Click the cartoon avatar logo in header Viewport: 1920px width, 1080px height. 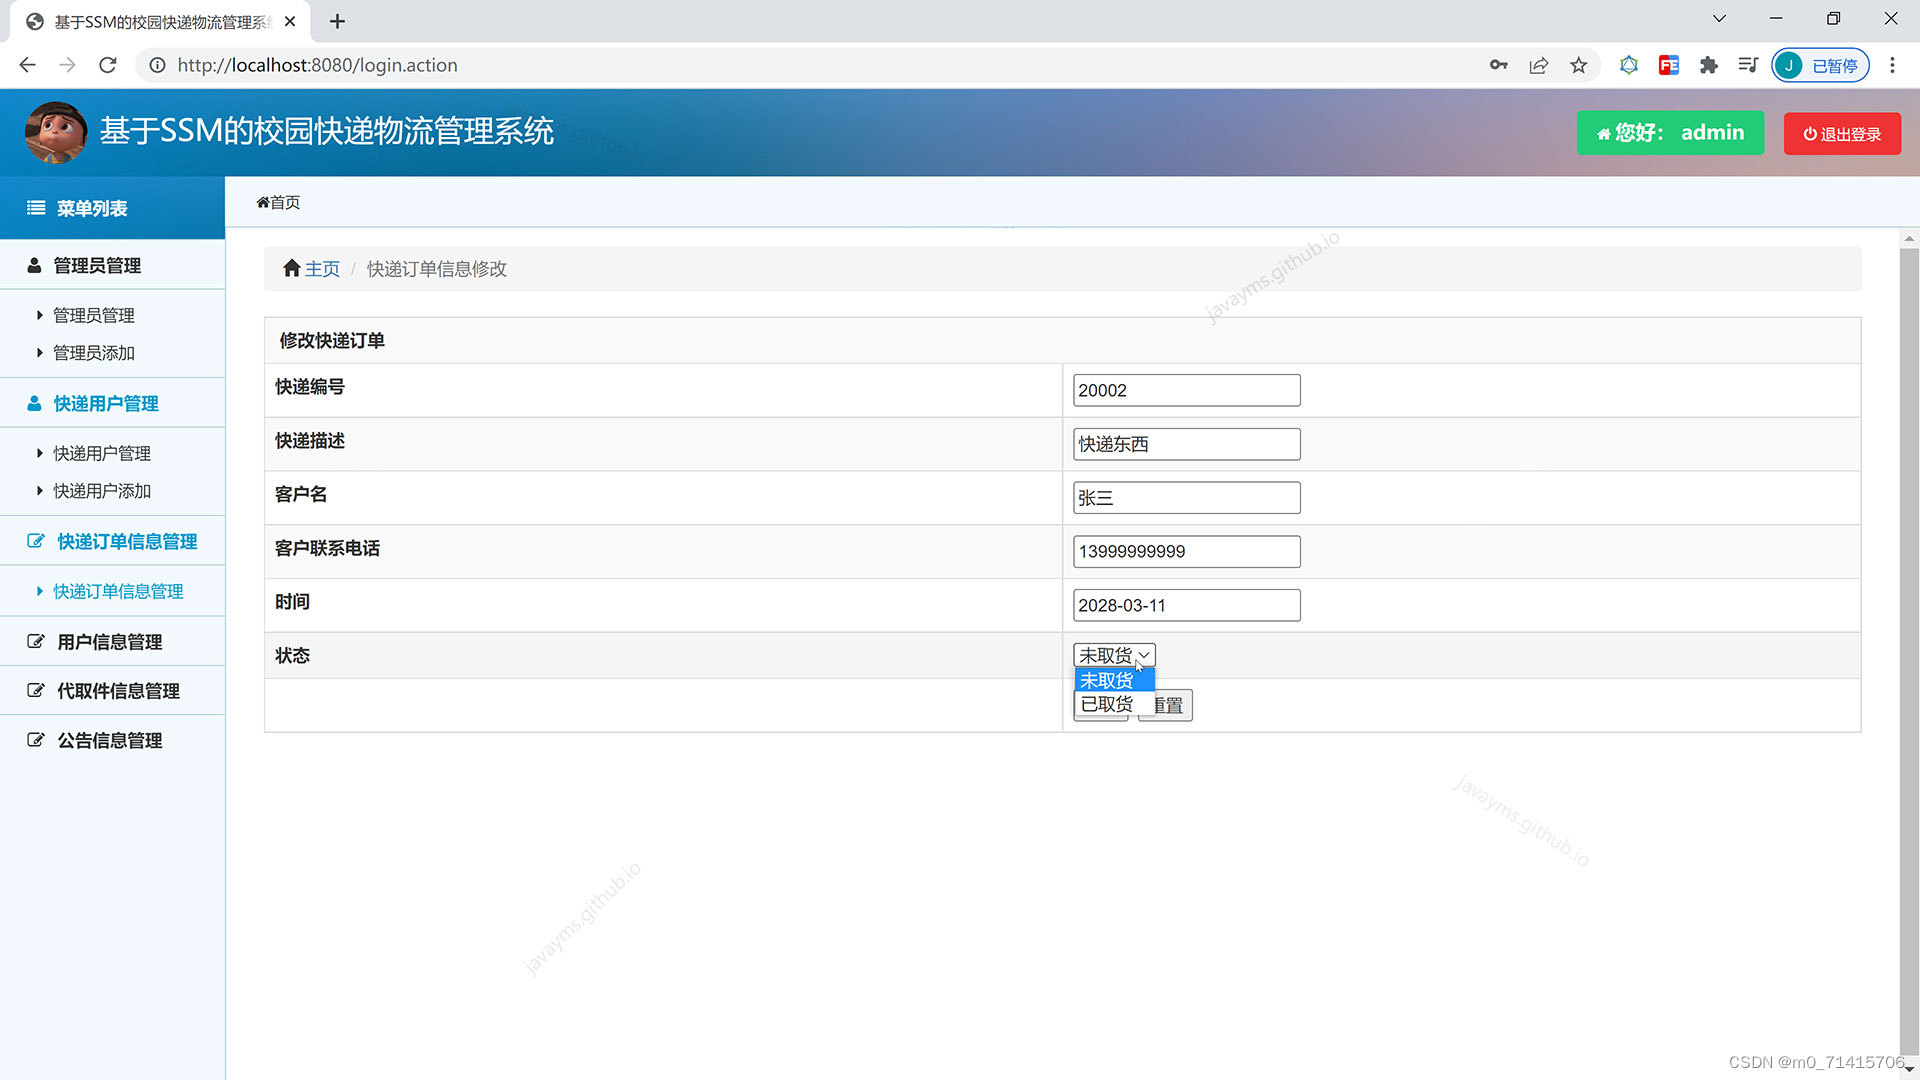click(x=55, y=132)
